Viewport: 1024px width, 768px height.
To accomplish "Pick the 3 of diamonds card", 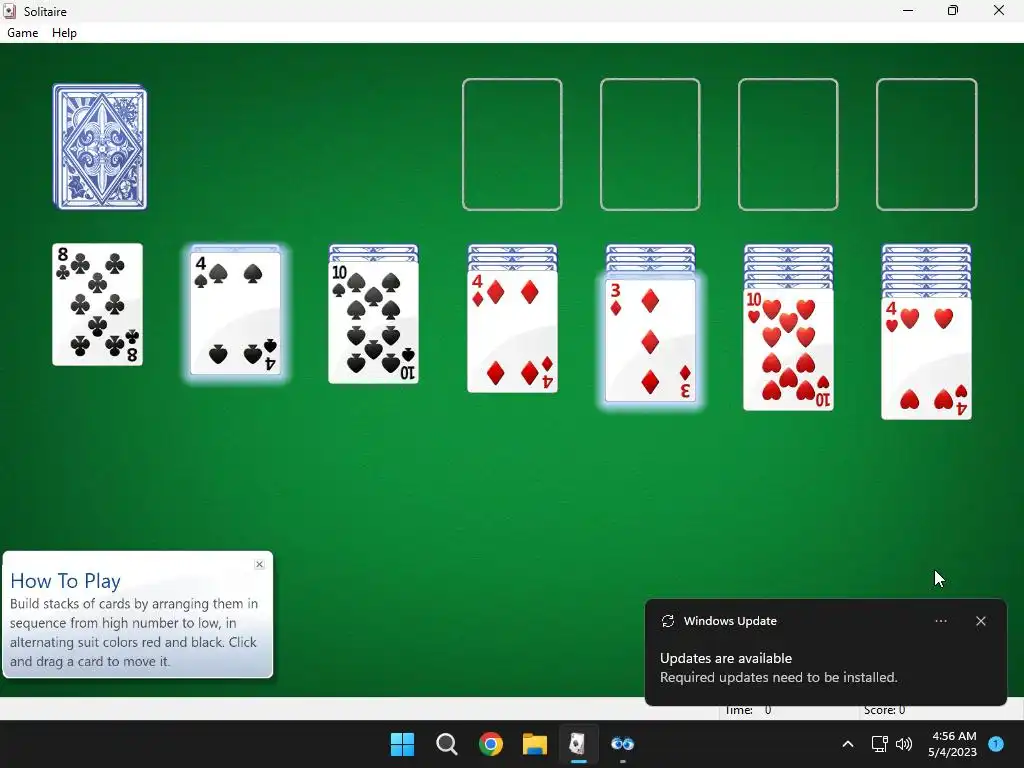I will (x=650, y=340).
